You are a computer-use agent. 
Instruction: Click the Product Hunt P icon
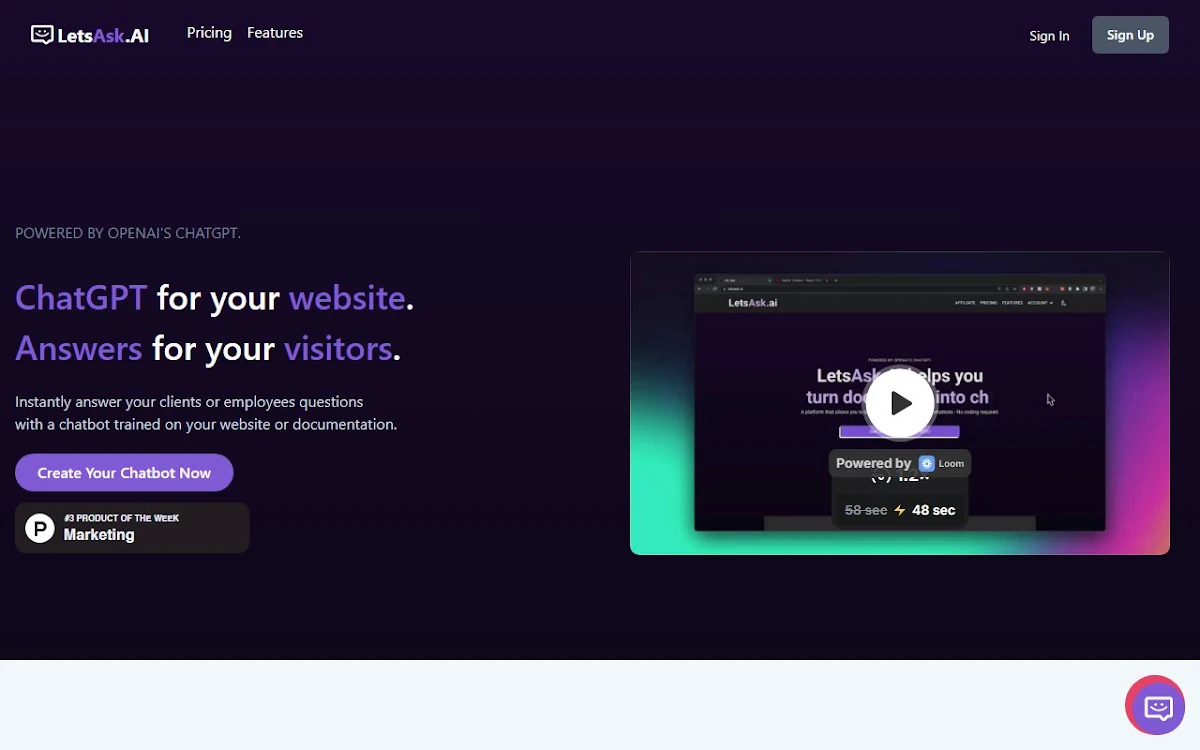tap(40, 528)
